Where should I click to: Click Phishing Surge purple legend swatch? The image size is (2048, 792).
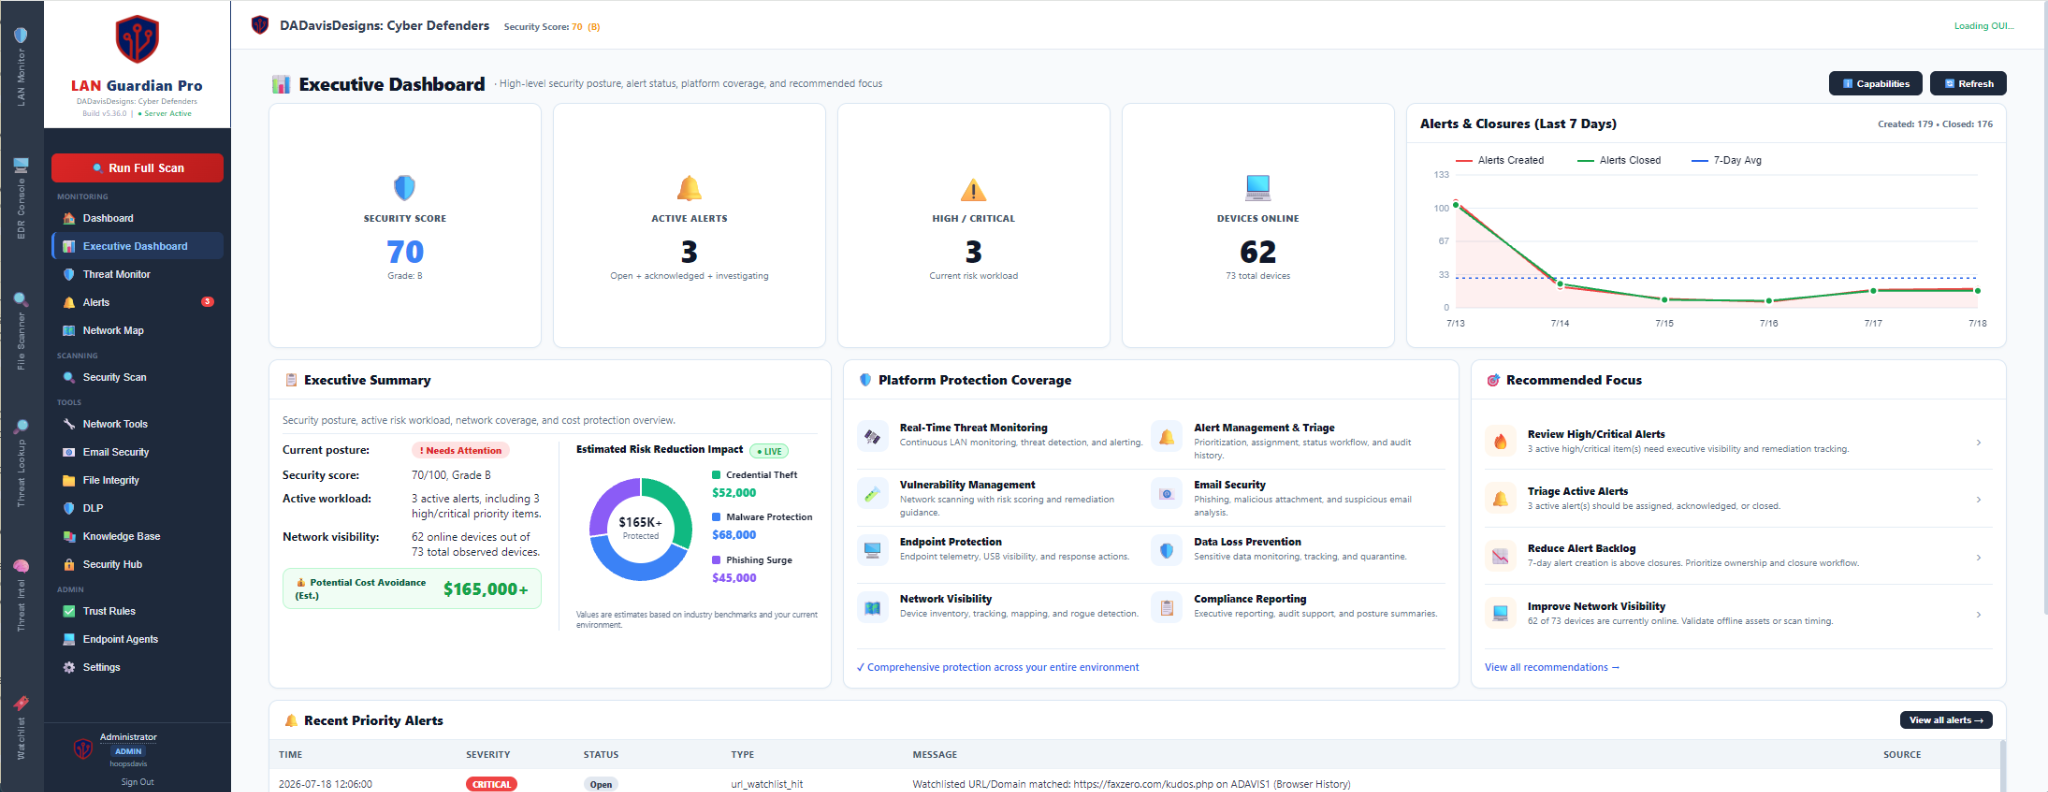click(x=716, y=560)
